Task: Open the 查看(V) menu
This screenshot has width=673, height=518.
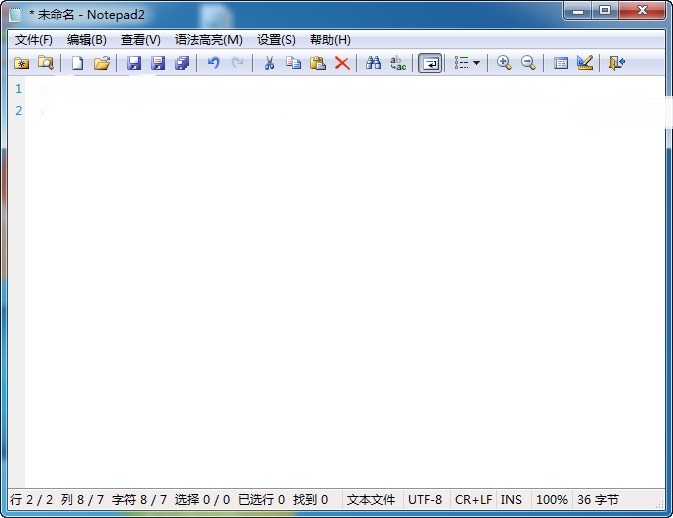Action: [x=141, y=40]
